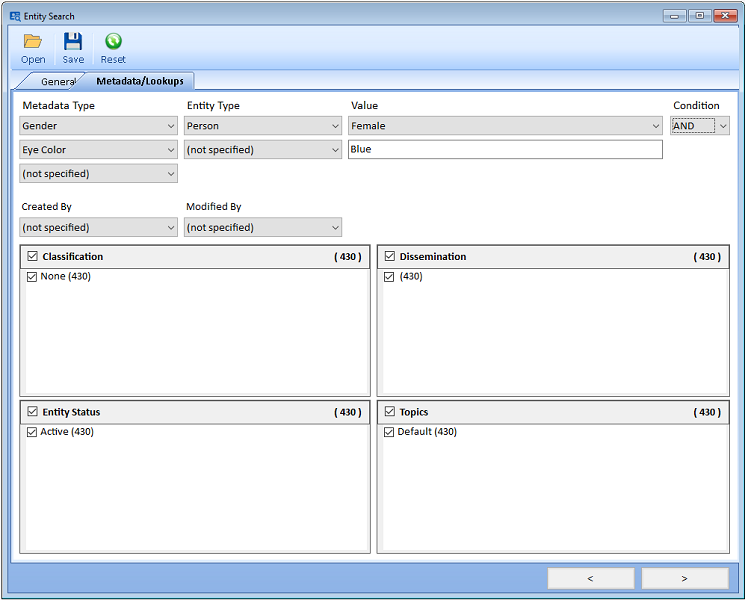The width and height of the screenshot is (745, 600).
Task: Uncheck the Default (430) topic checkbox
Action: [389, 432]
